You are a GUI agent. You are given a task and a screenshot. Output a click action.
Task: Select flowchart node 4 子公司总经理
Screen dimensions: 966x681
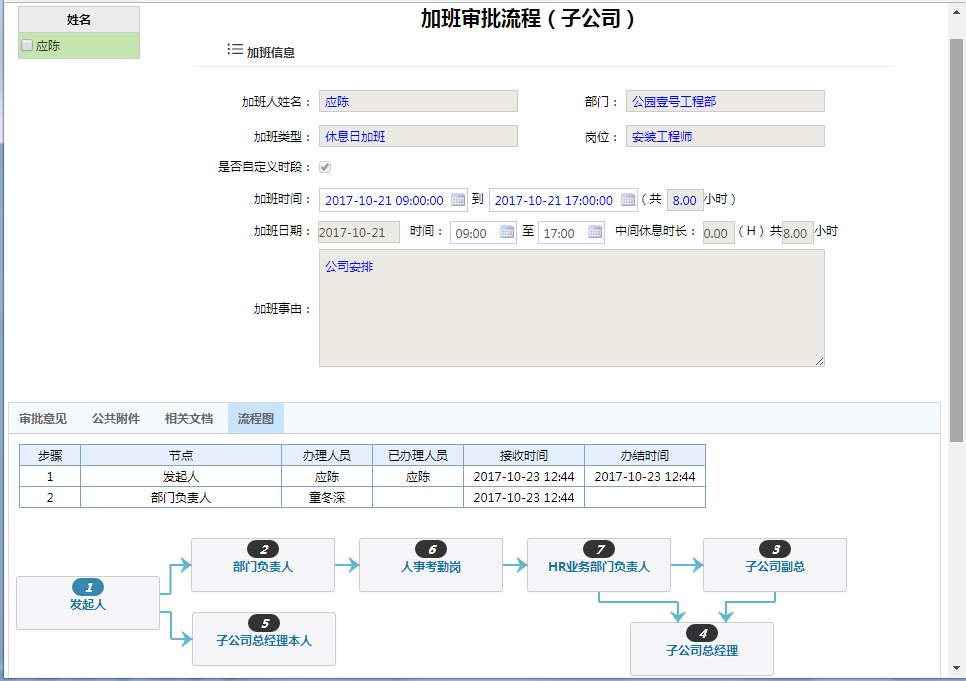click(x=702, y=649)
